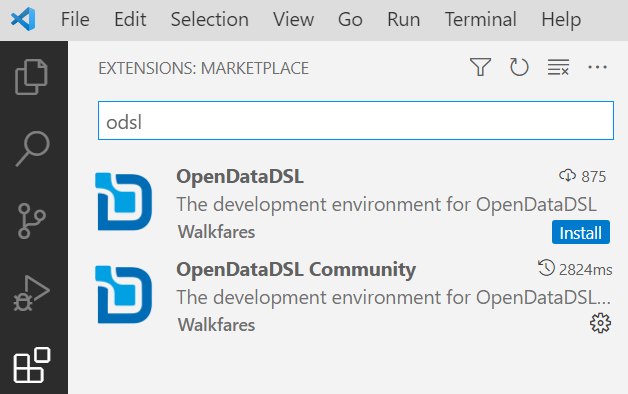
Task: Open the File menu
Action: 75,19
